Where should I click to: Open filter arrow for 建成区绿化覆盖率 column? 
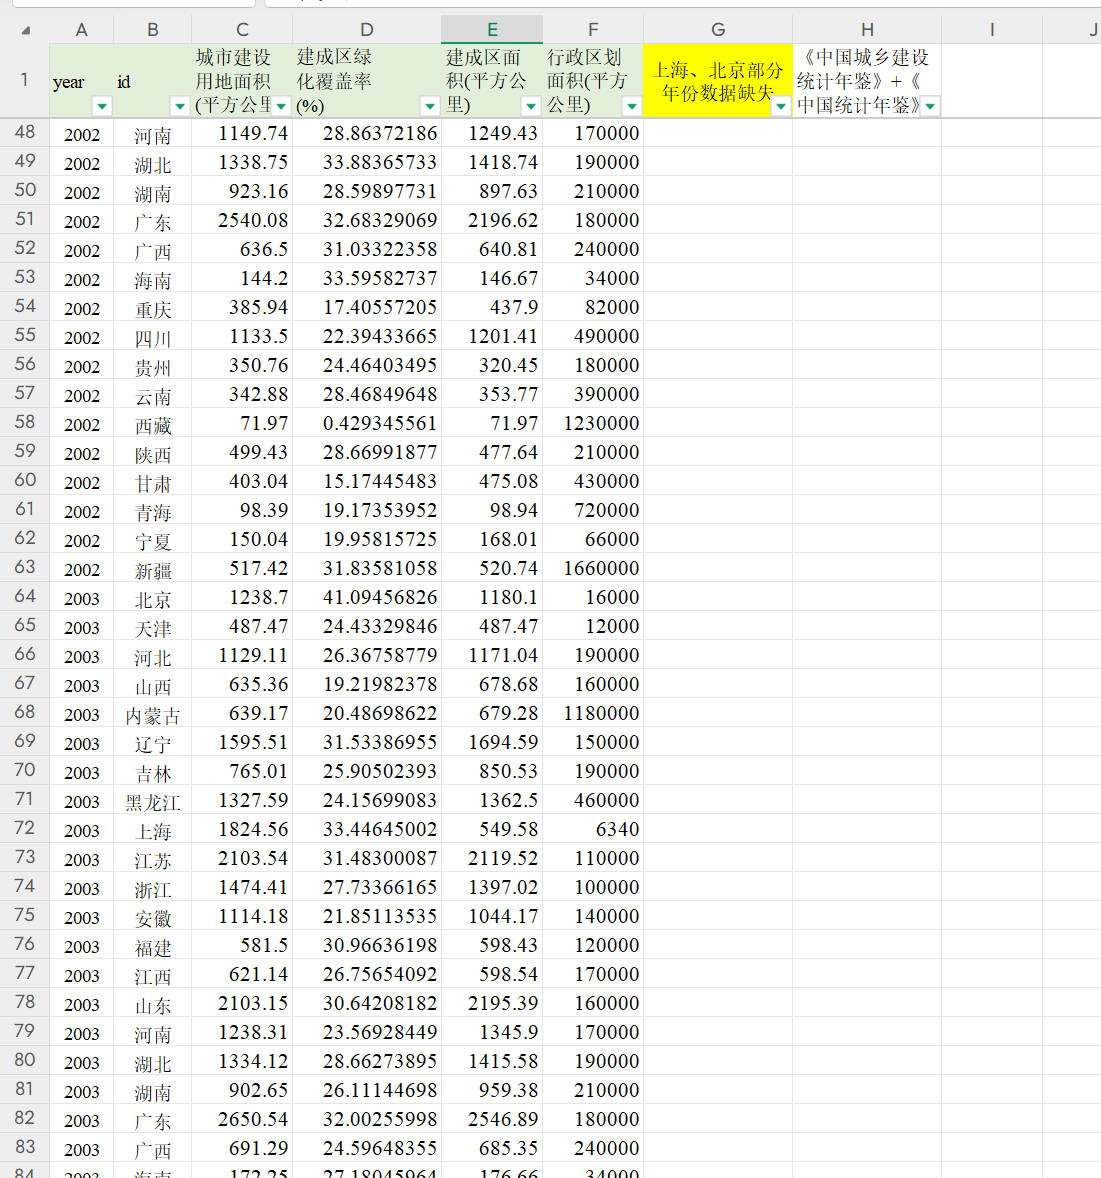pos(430,106)
